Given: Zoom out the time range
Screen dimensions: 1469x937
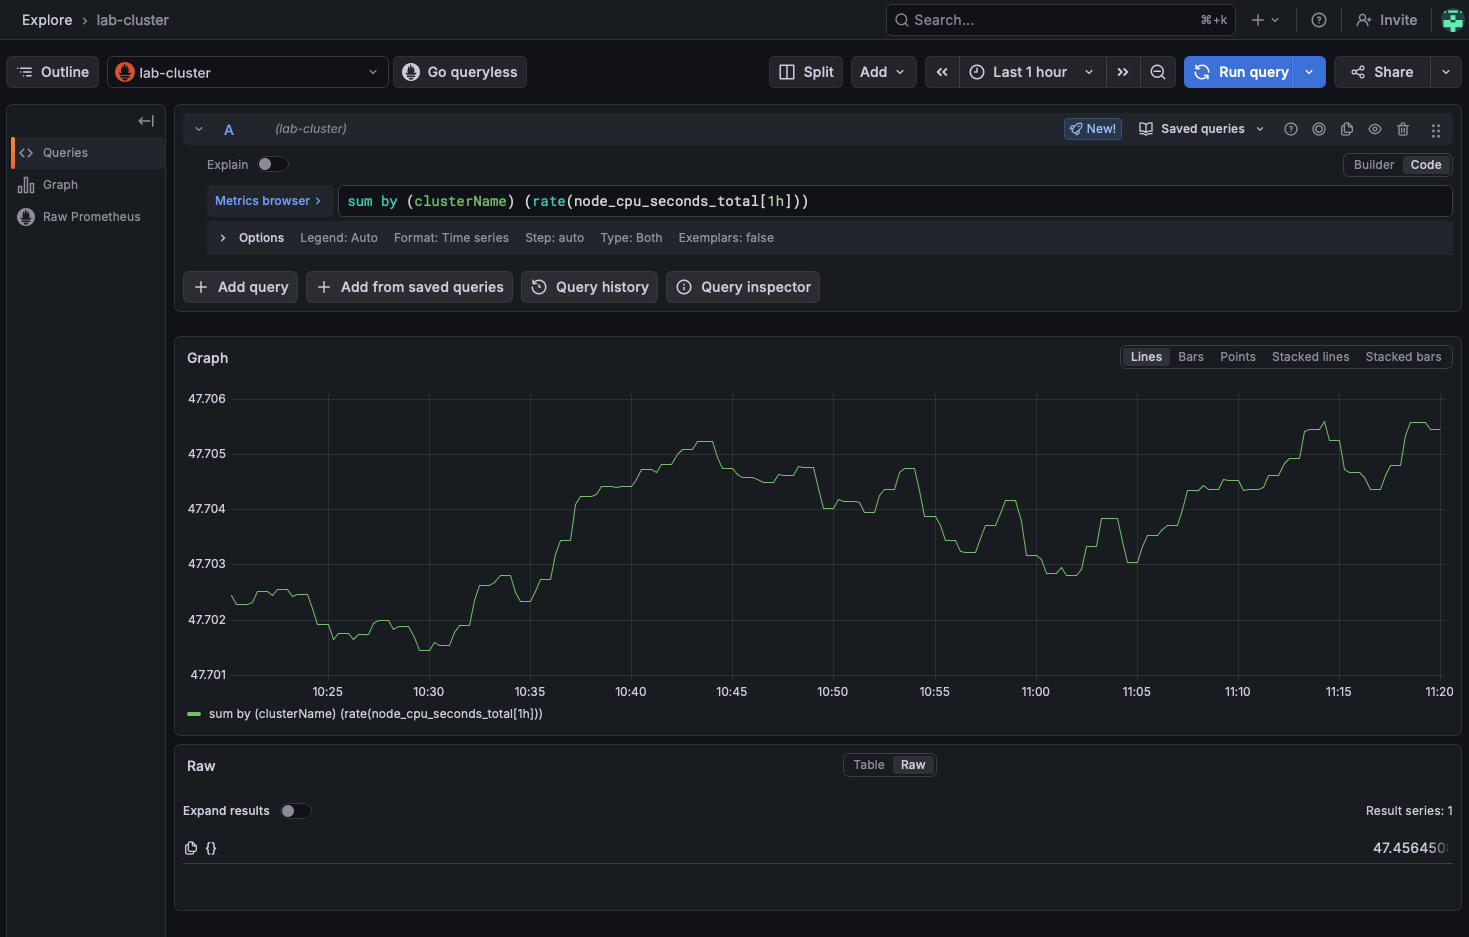Looking at the screenshot, I should [1158, 72].
